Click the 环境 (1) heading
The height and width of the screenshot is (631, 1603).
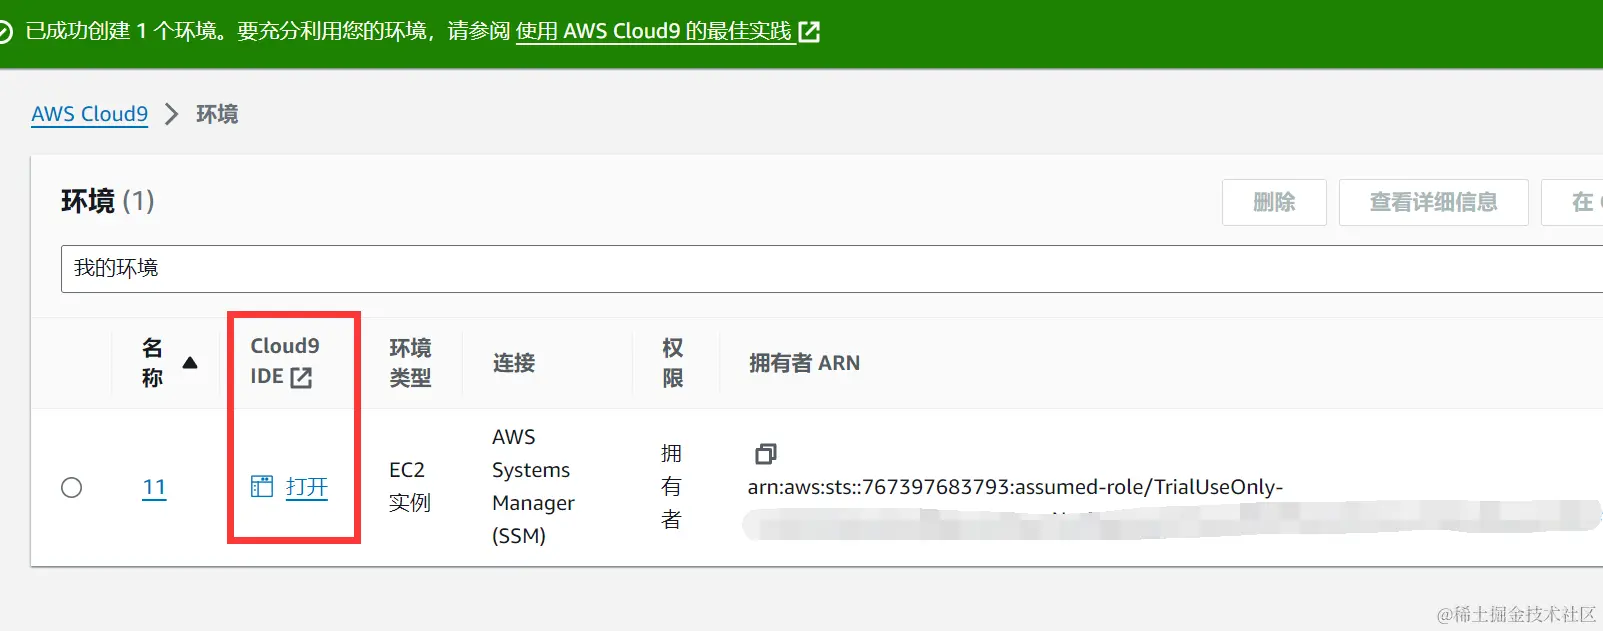pos(108,201)
